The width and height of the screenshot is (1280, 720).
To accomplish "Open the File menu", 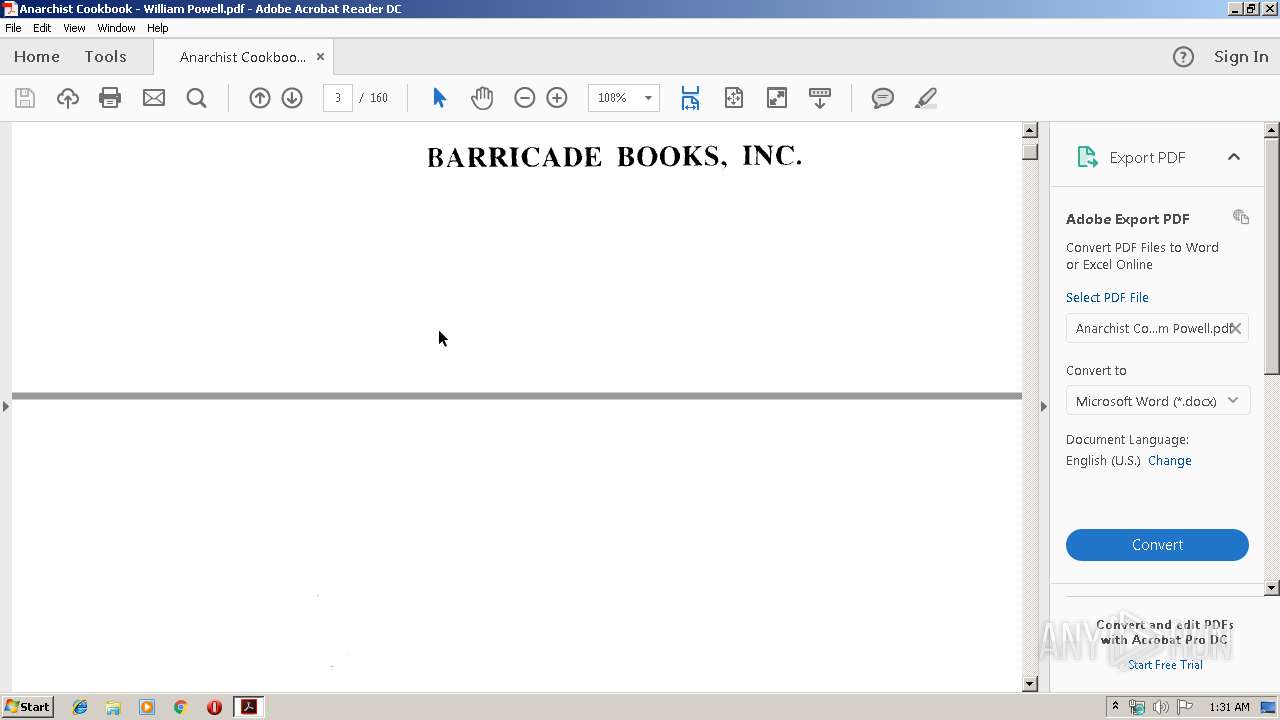I will 13,28.
